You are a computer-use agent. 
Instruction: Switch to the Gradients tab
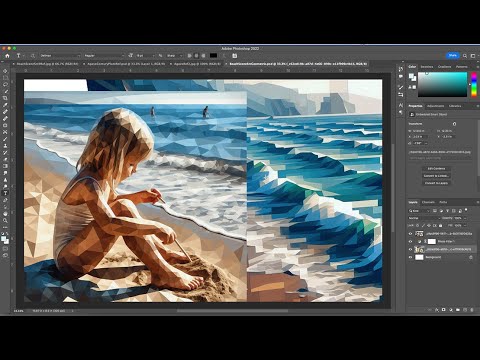tap(444, 67)
